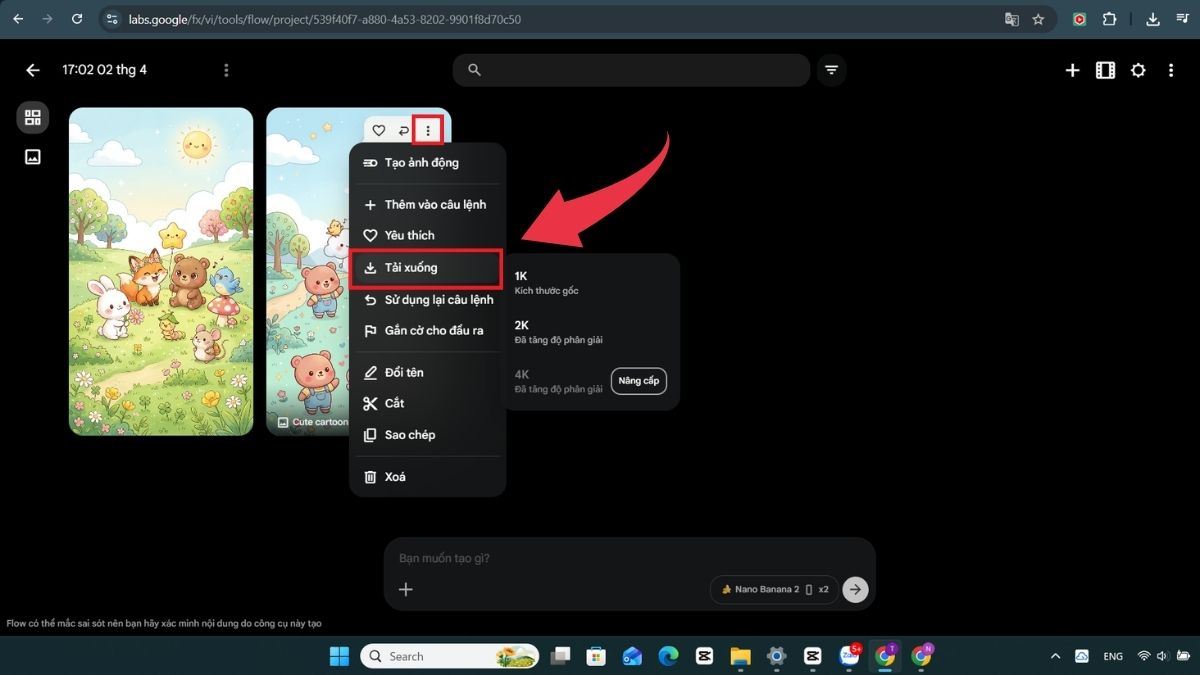Image resolution: width=1200 pixels, height=675 pixels.
Task: Select "Tải xuống" in the context menu
Action: [412, 267]
